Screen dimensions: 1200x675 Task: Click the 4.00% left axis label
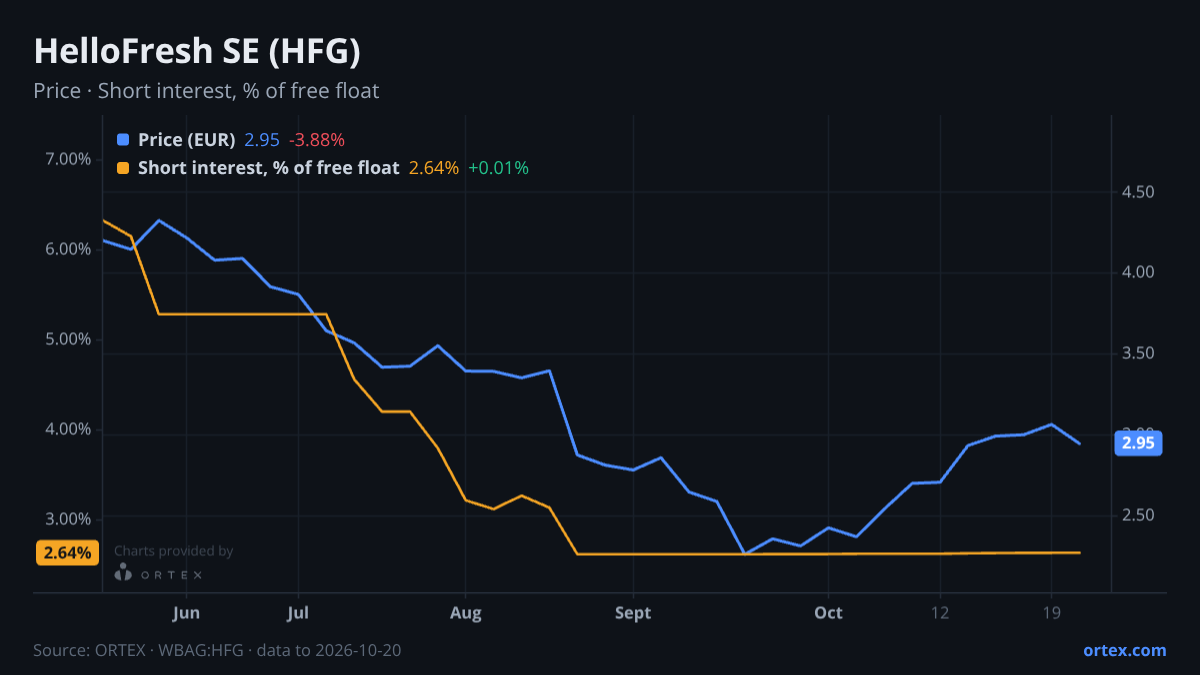(x=69, y=429)
